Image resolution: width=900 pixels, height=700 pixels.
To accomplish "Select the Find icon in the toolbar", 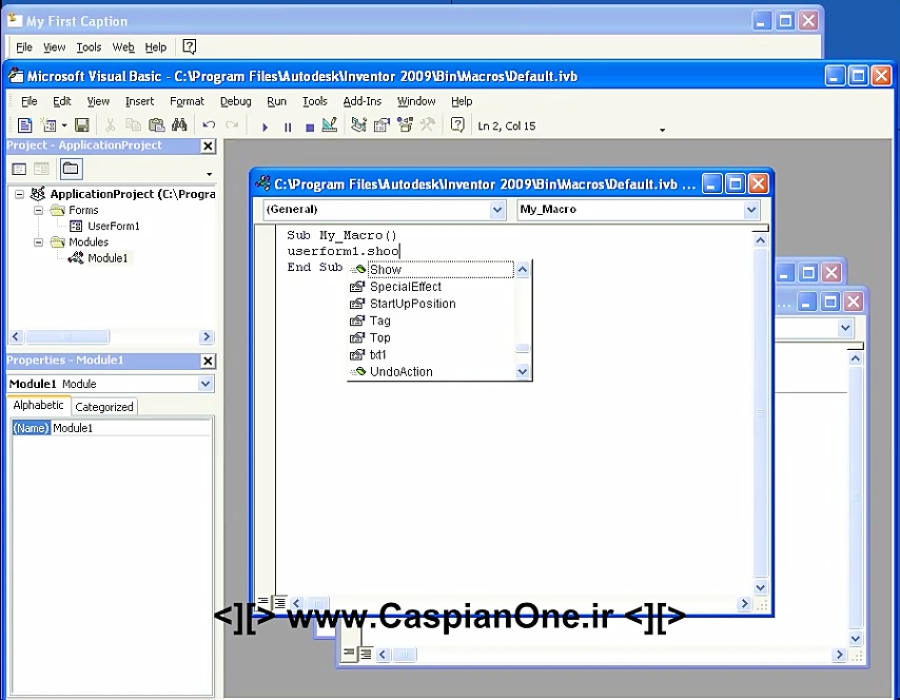I will coord(179,124).
